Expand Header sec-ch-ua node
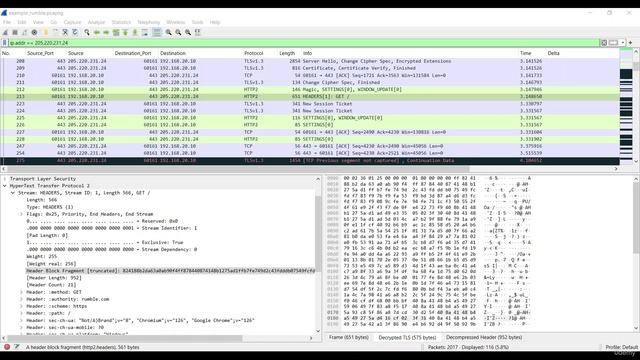 pos(21,320)
